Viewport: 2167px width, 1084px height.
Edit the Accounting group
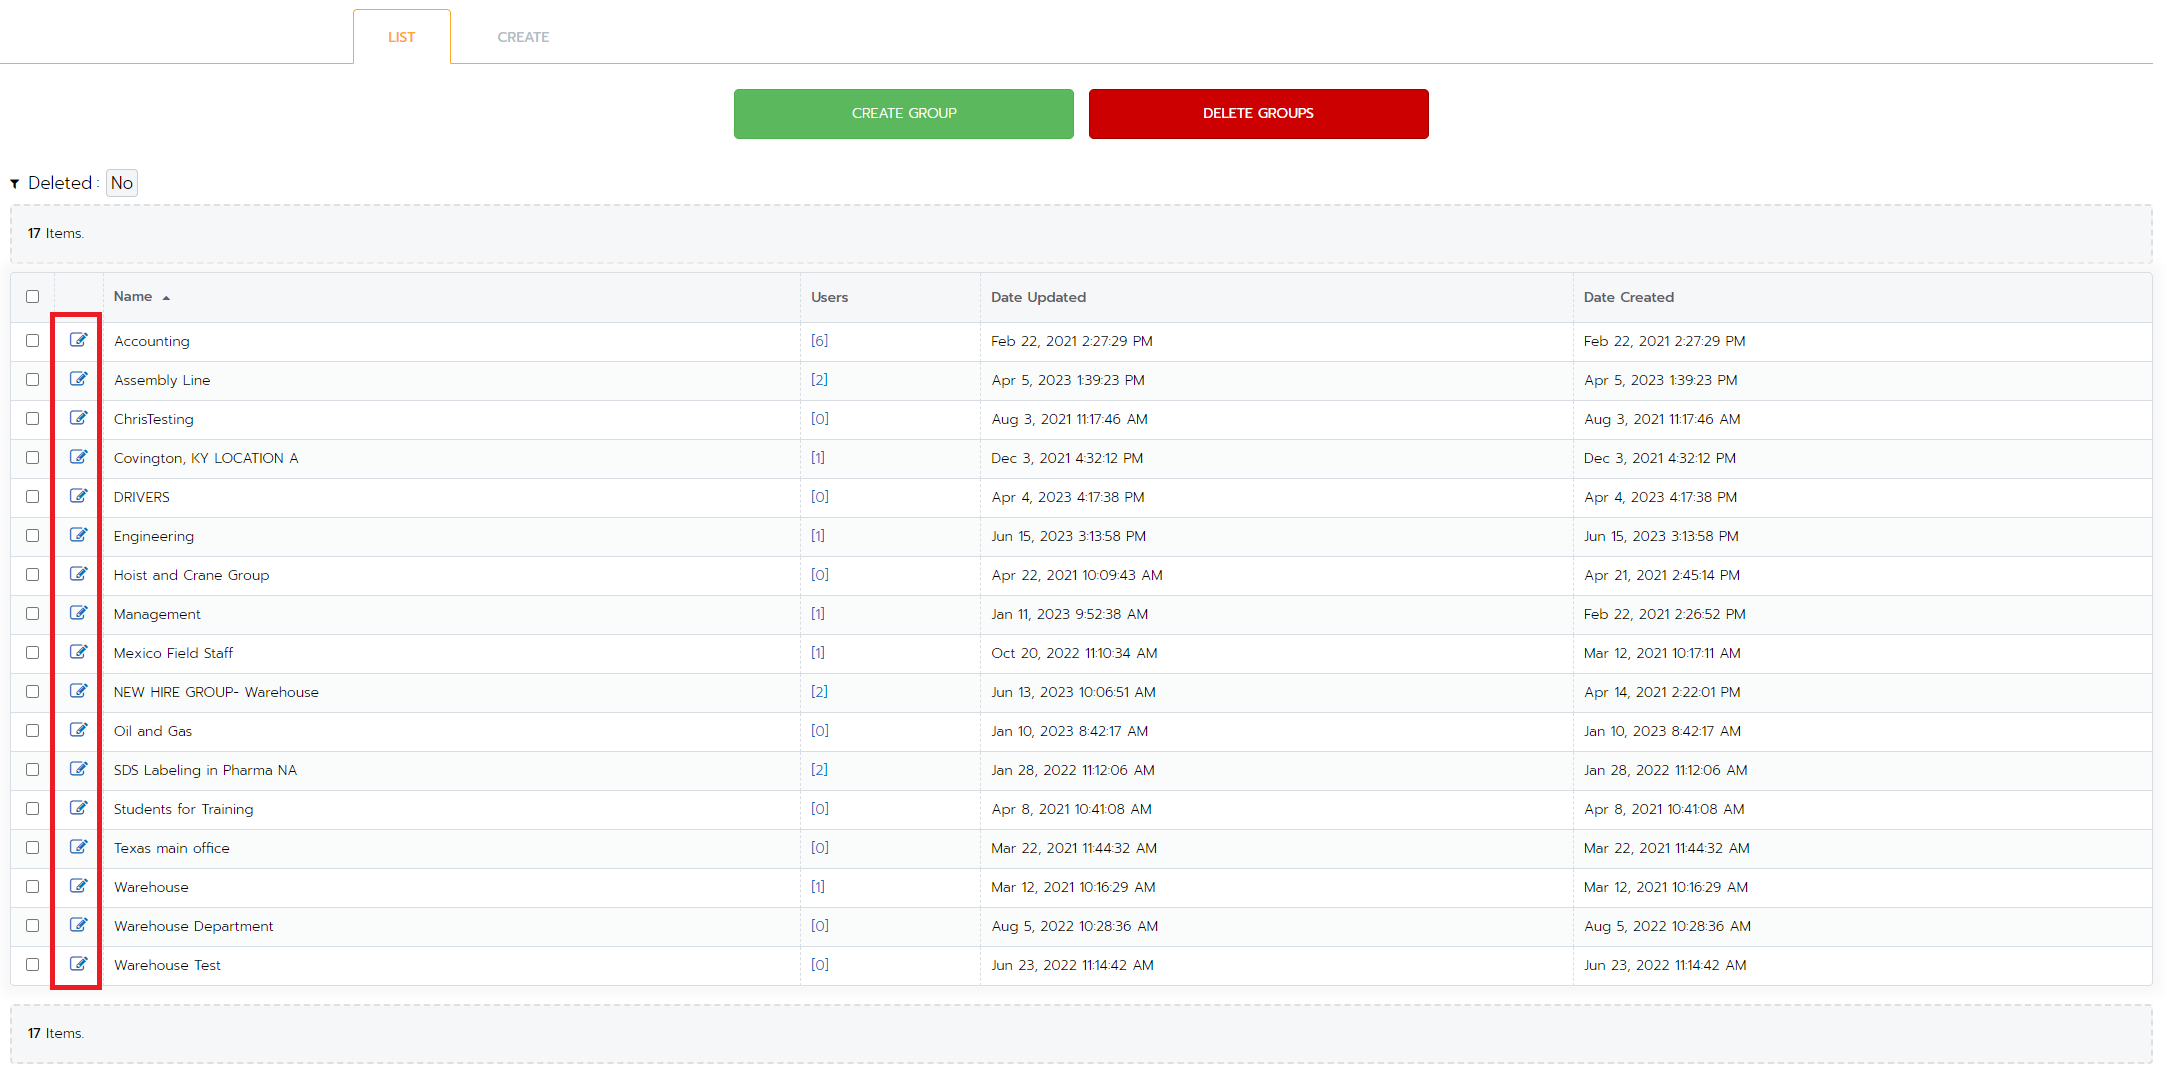[78, 340]
